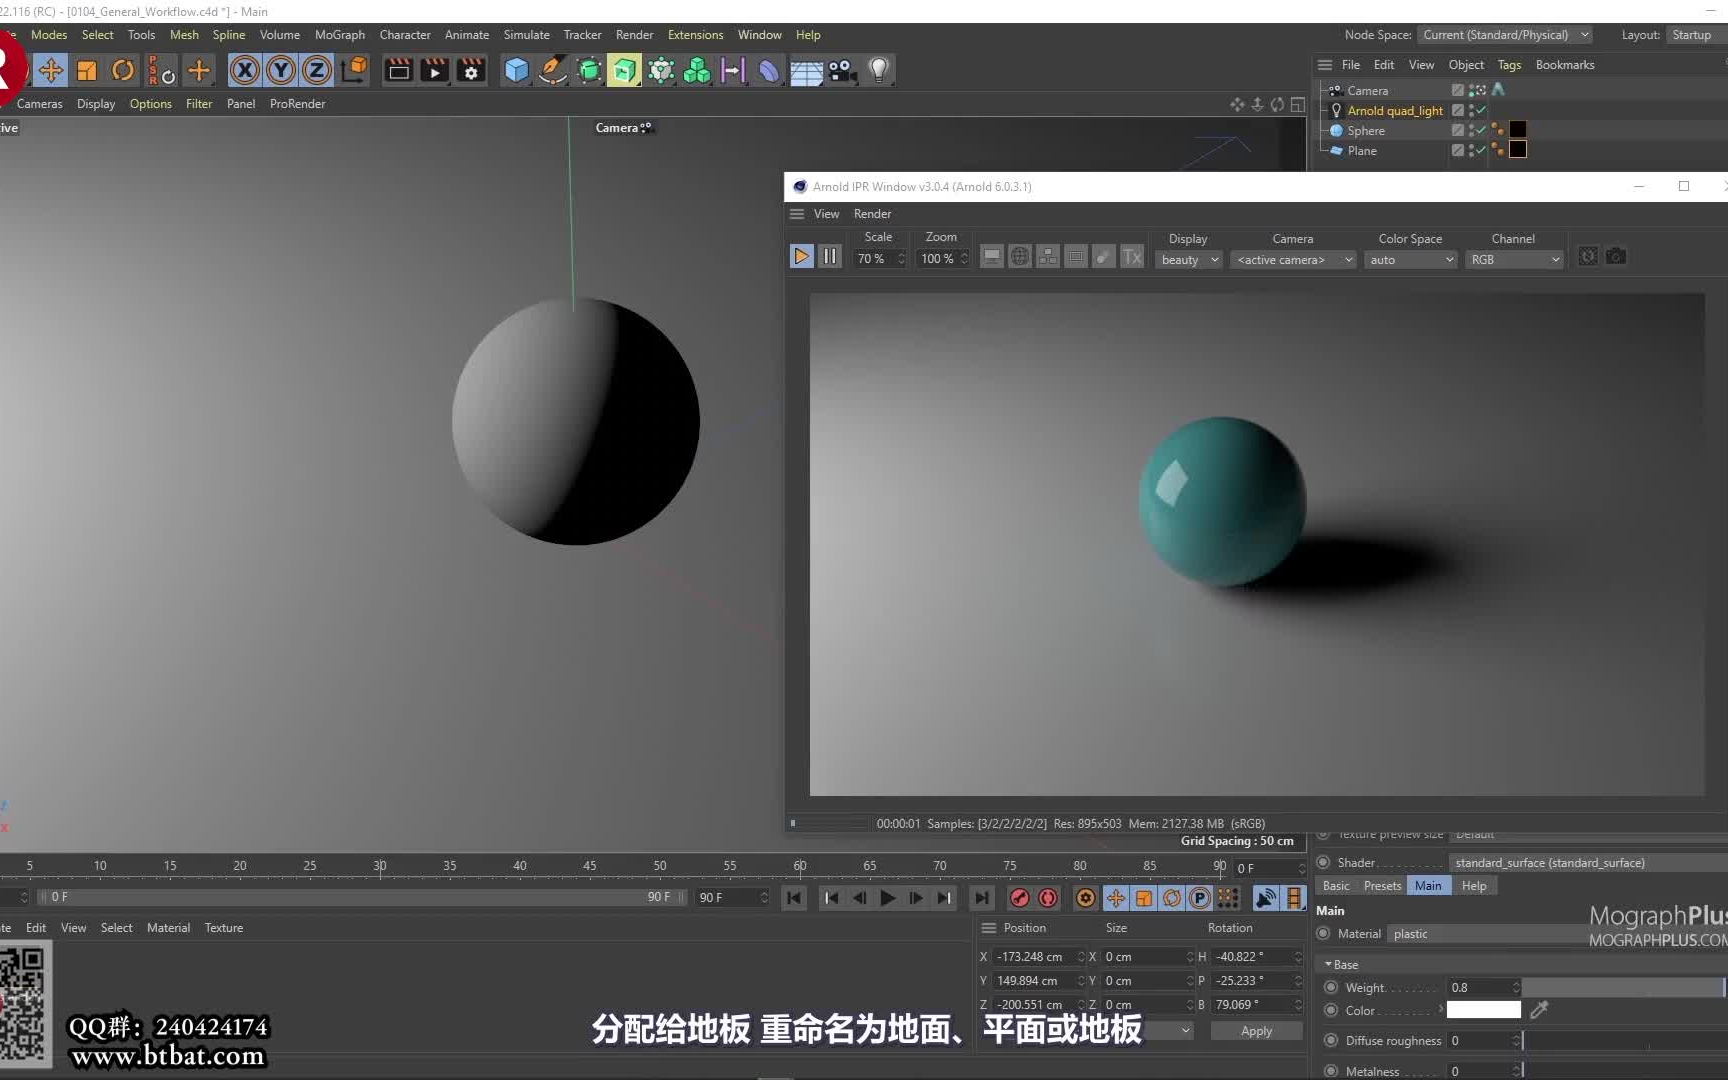The height and width of the screenshot is (1080, 1728).
Task: Select the Spline Pen tool
Action: (x=552, y=70)
